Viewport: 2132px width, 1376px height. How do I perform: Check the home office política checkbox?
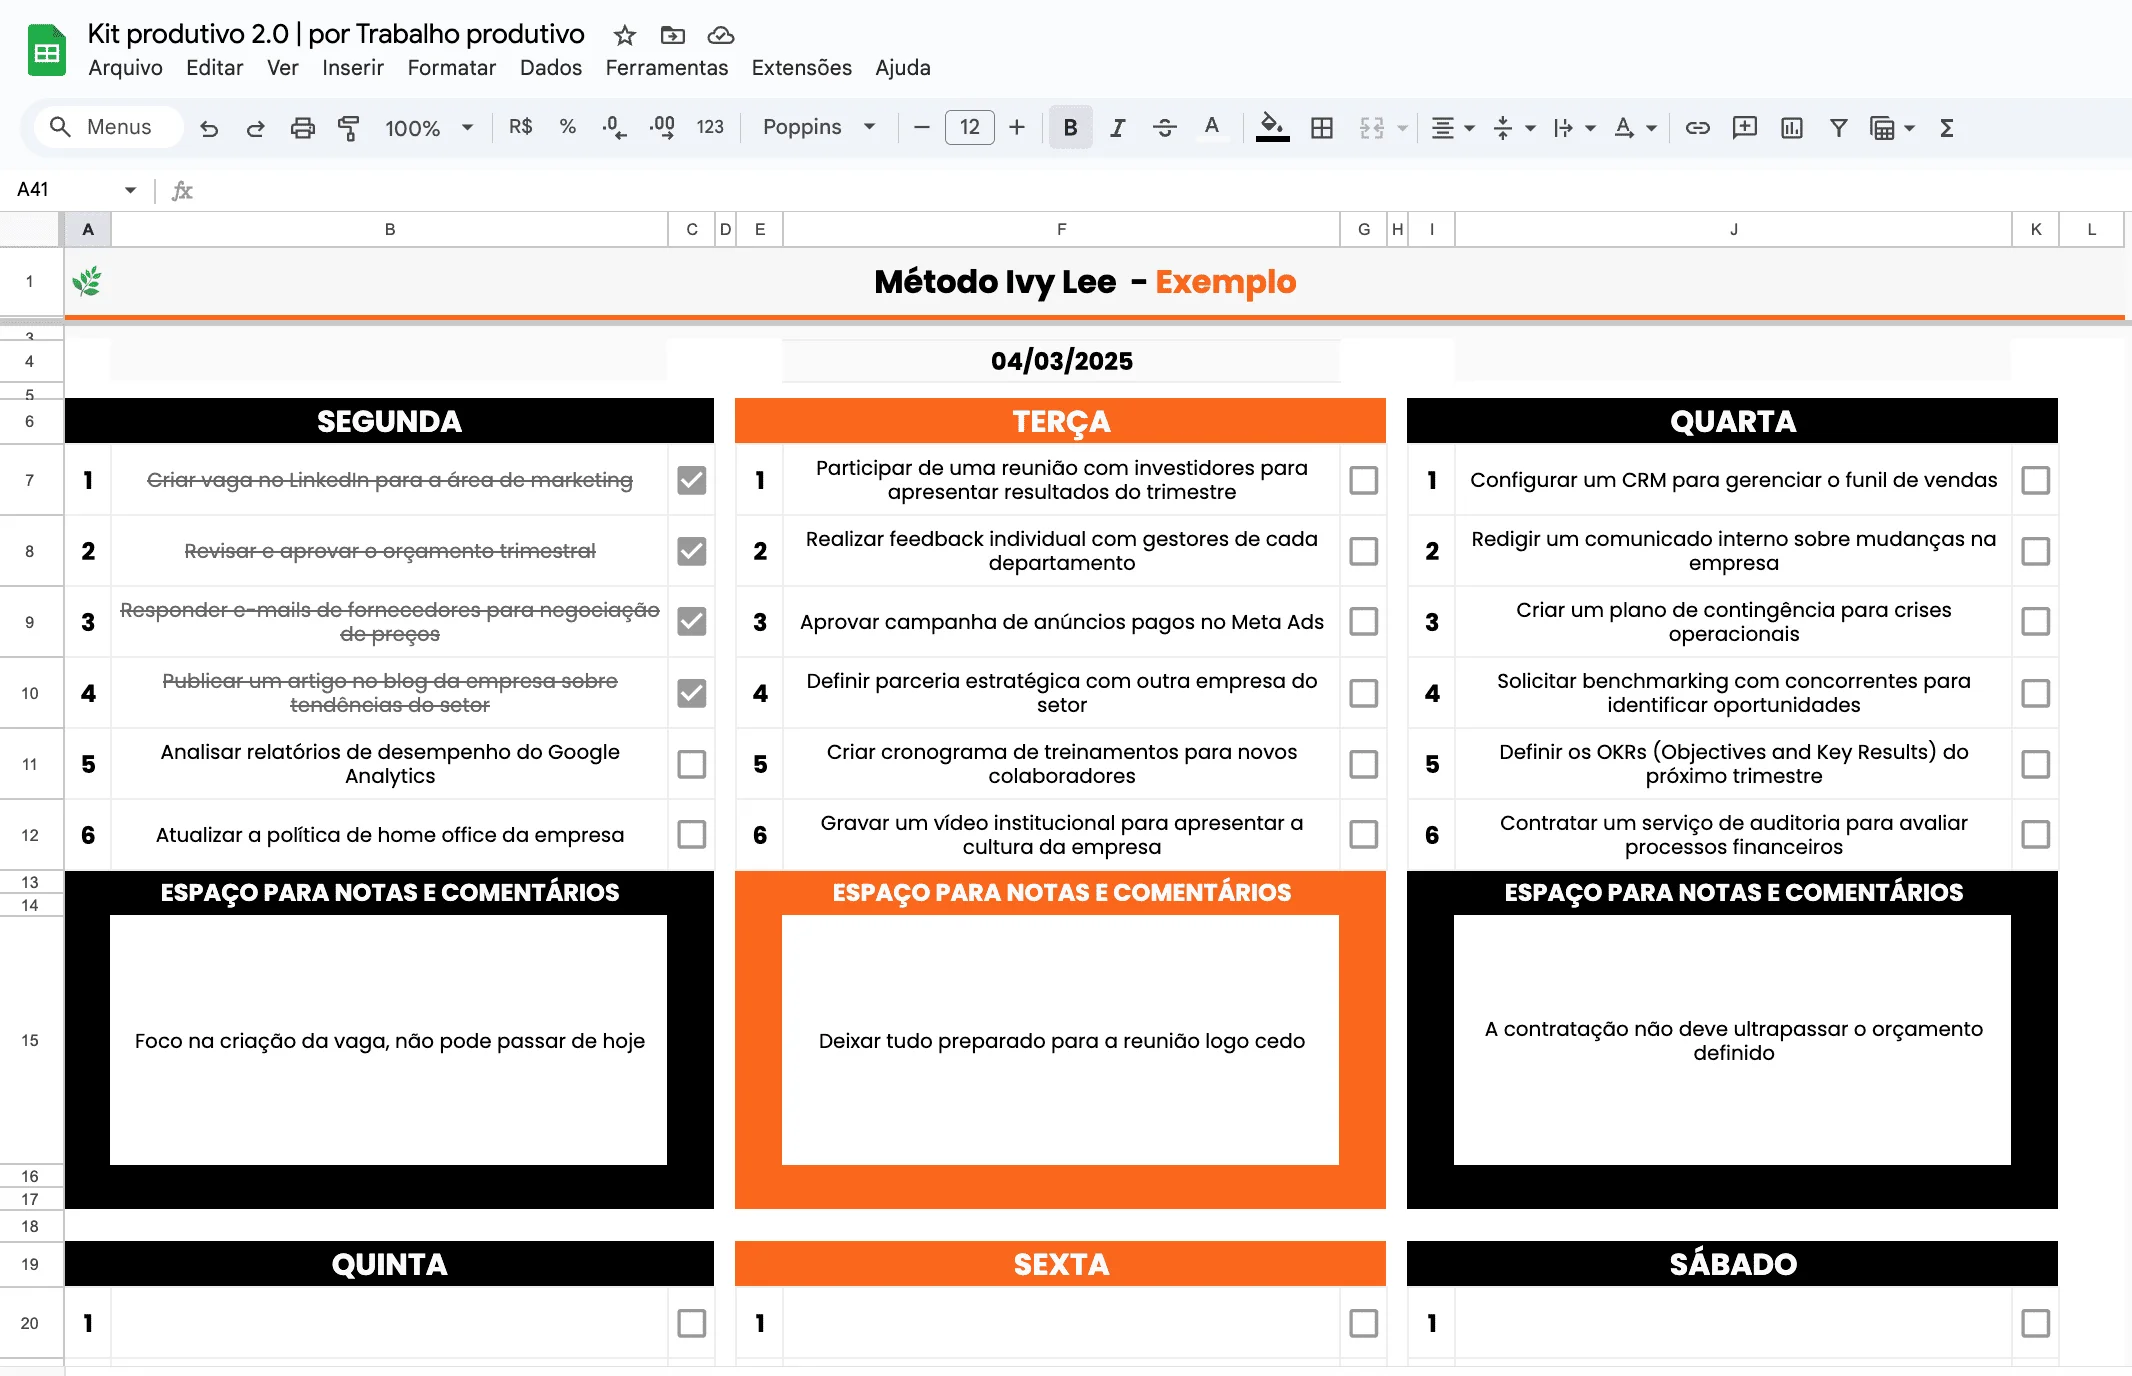692,834
